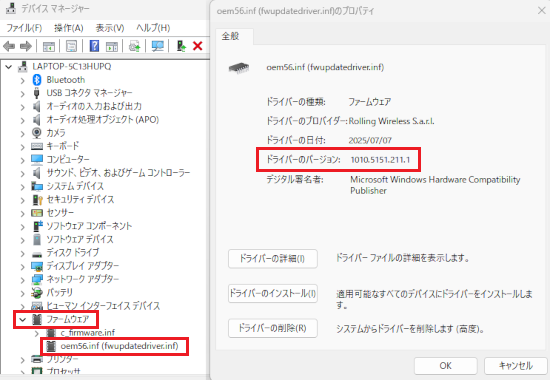Click the カメラ webcam icon
The width and height of the screenshot is (550, 380).
point(36,133)
